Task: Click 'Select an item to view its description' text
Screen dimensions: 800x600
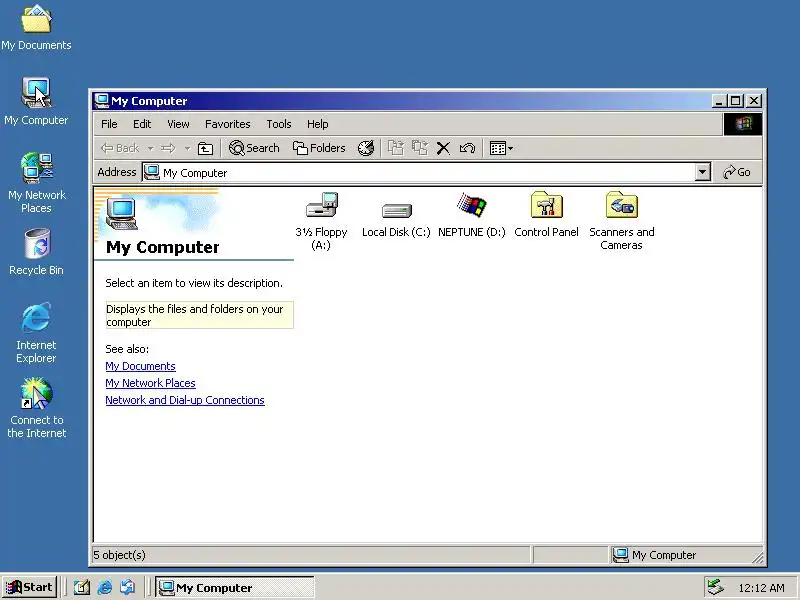Action: pyautogui.click(x=194, y=283)
